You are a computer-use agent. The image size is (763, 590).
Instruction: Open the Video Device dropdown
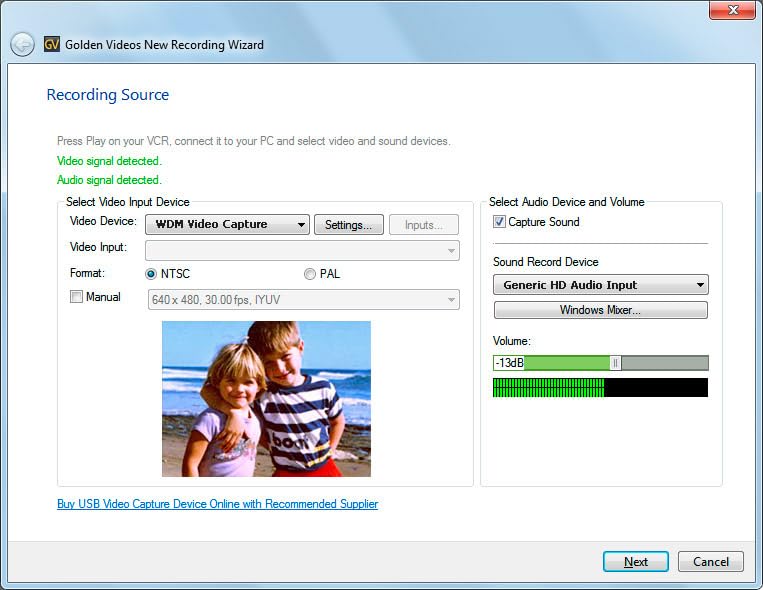227,225
